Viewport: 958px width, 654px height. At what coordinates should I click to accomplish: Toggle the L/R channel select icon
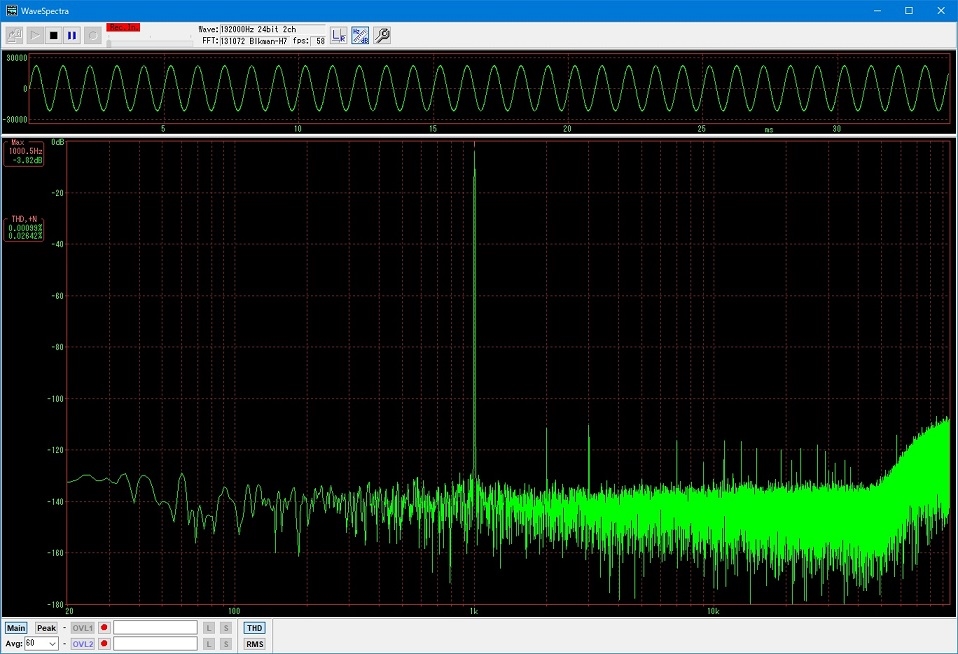coord(339,35)
